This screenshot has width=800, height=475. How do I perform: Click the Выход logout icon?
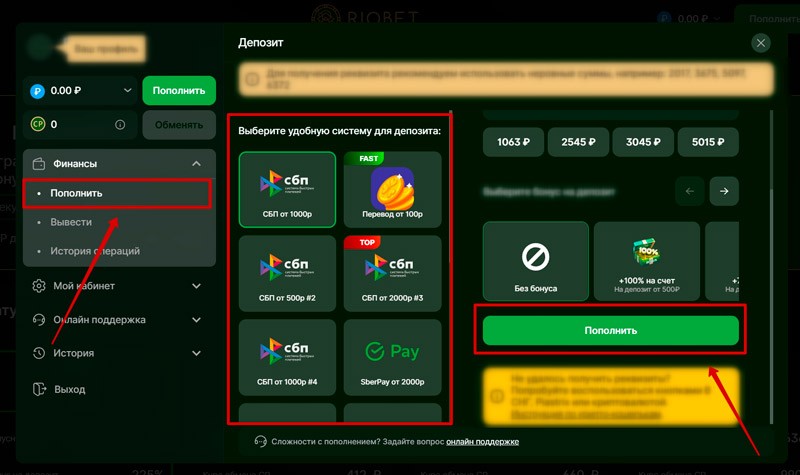click(40, 389)
